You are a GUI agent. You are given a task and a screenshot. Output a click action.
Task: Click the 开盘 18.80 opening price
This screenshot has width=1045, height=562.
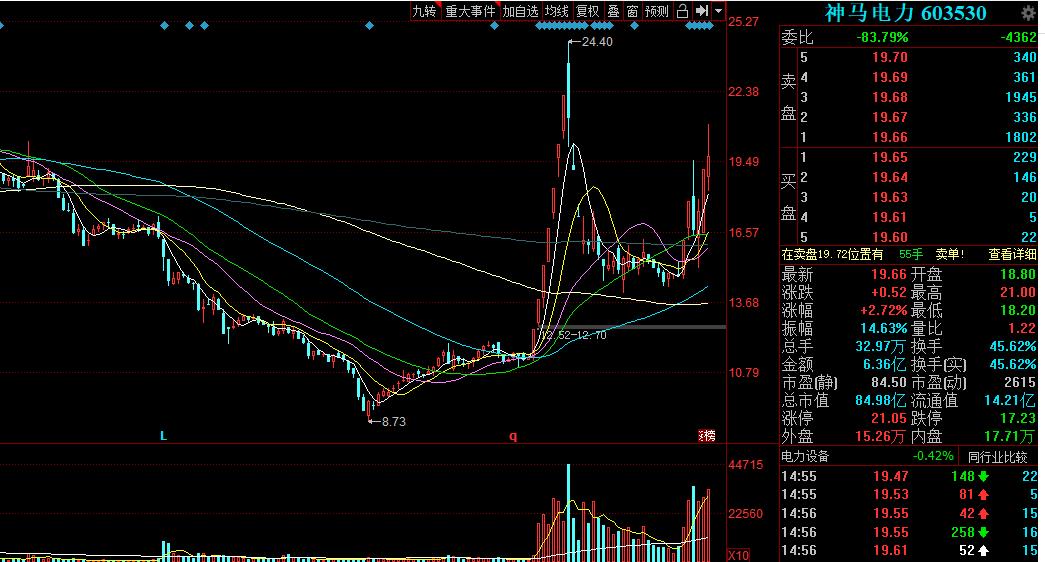(x=1018, y=274)
